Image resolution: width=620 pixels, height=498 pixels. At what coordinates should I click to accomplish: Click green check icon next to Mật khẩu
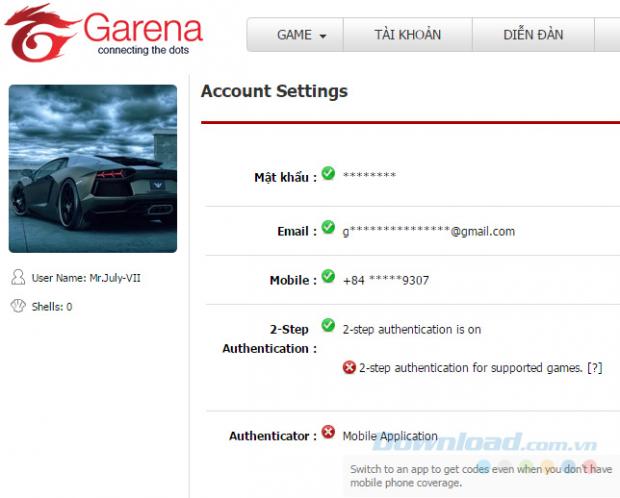pyautogui.click(x=328, y=174)
